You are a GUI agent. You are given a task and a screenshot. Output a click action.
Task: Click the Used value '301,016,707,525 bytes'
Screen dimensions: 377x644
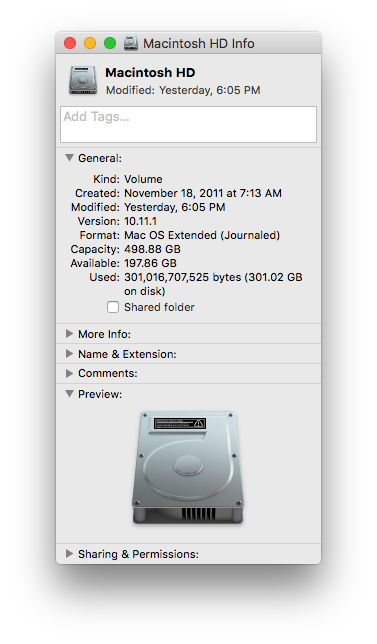pos(183,277)
